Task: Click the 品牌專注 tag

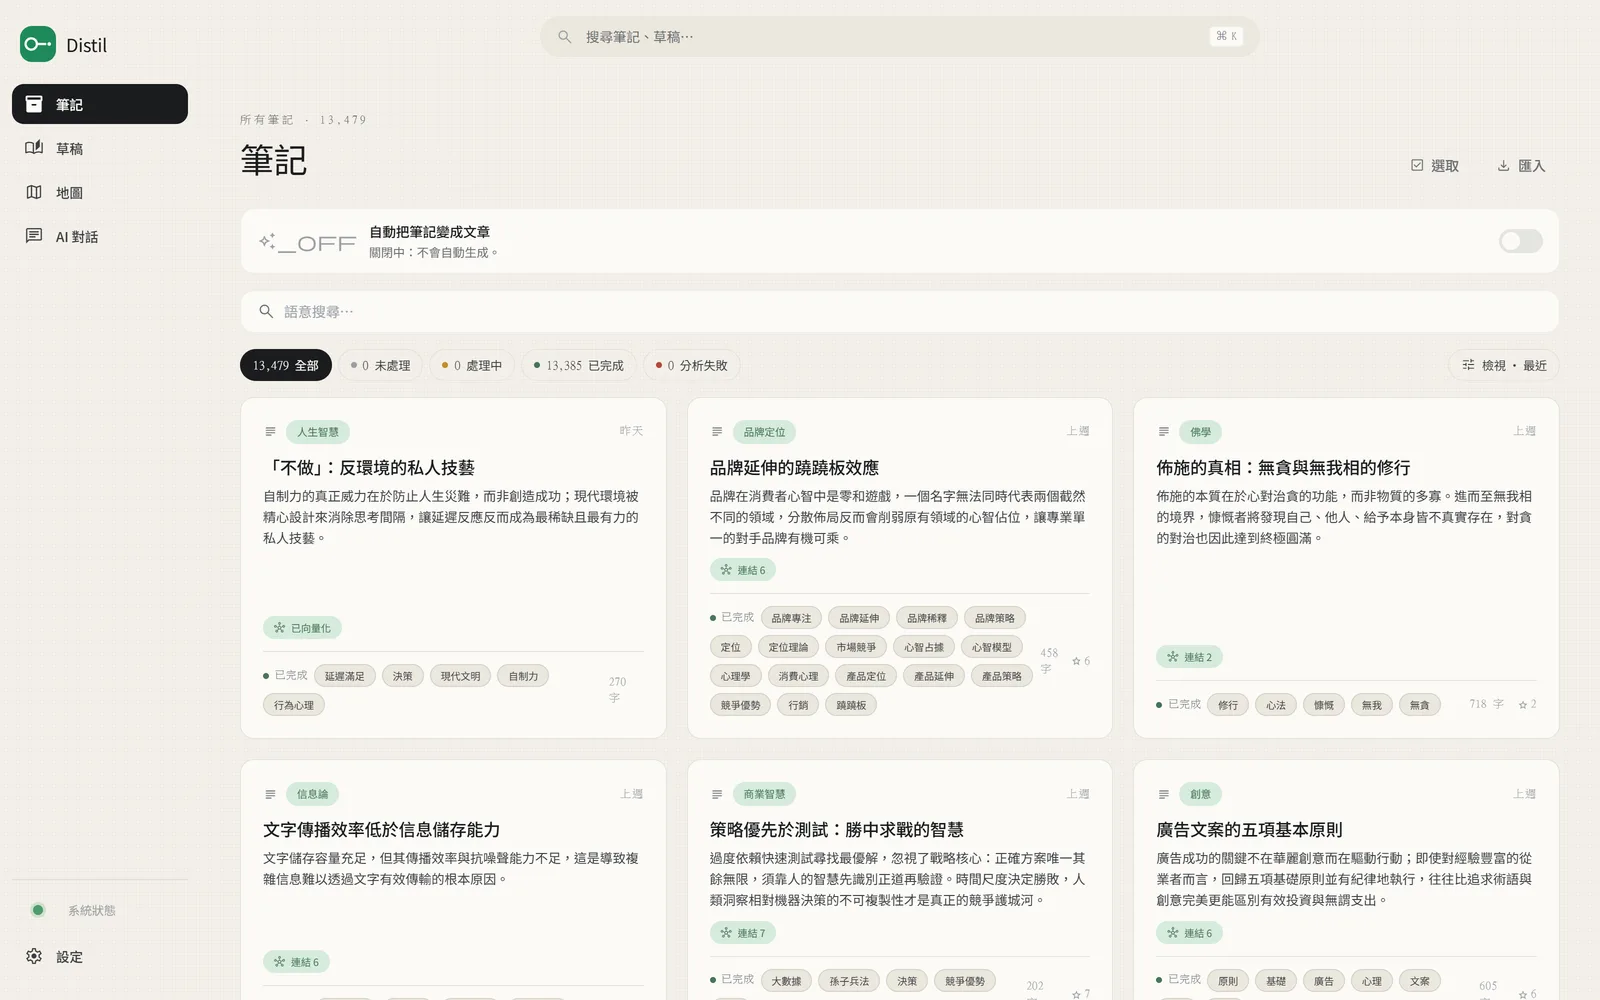Action: coord(791,618)
